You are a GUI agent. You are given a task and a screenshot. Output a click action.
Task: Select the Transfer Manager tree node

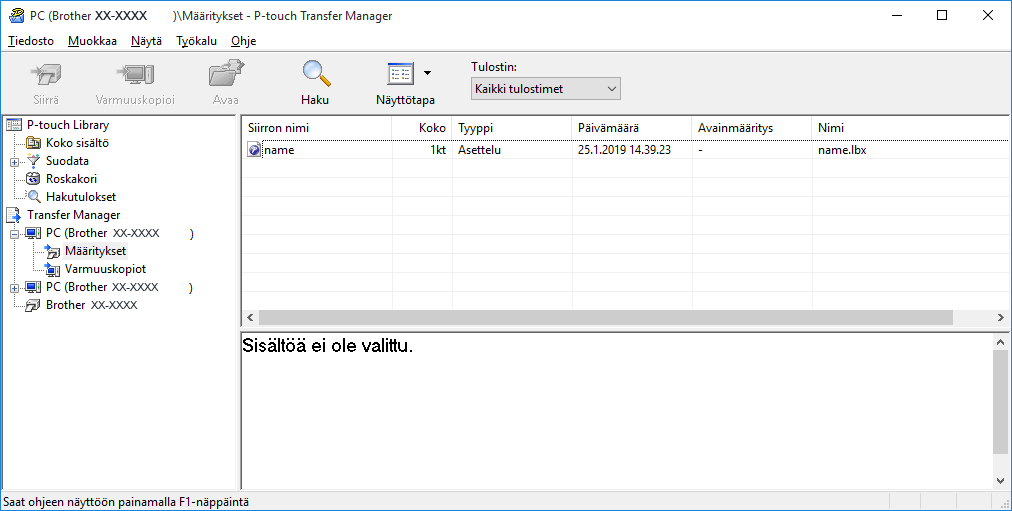click(x=74, y=215)
